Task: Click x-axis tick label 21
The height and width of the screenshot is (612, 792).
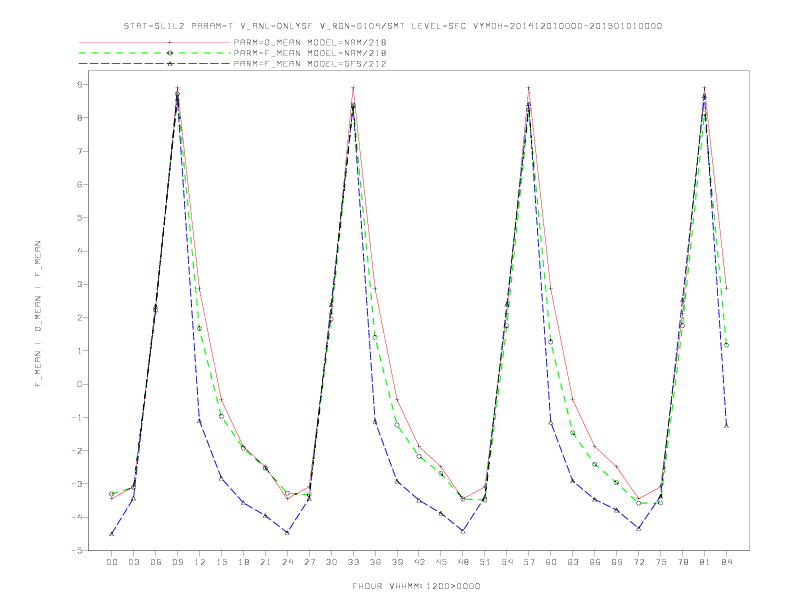Action: 266,562
